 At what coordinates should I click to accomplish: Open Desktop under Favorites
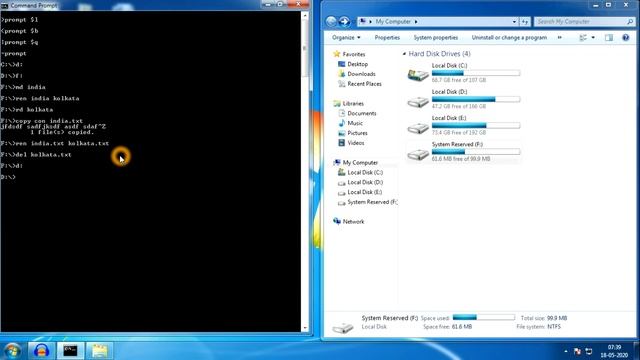[358, 64]
